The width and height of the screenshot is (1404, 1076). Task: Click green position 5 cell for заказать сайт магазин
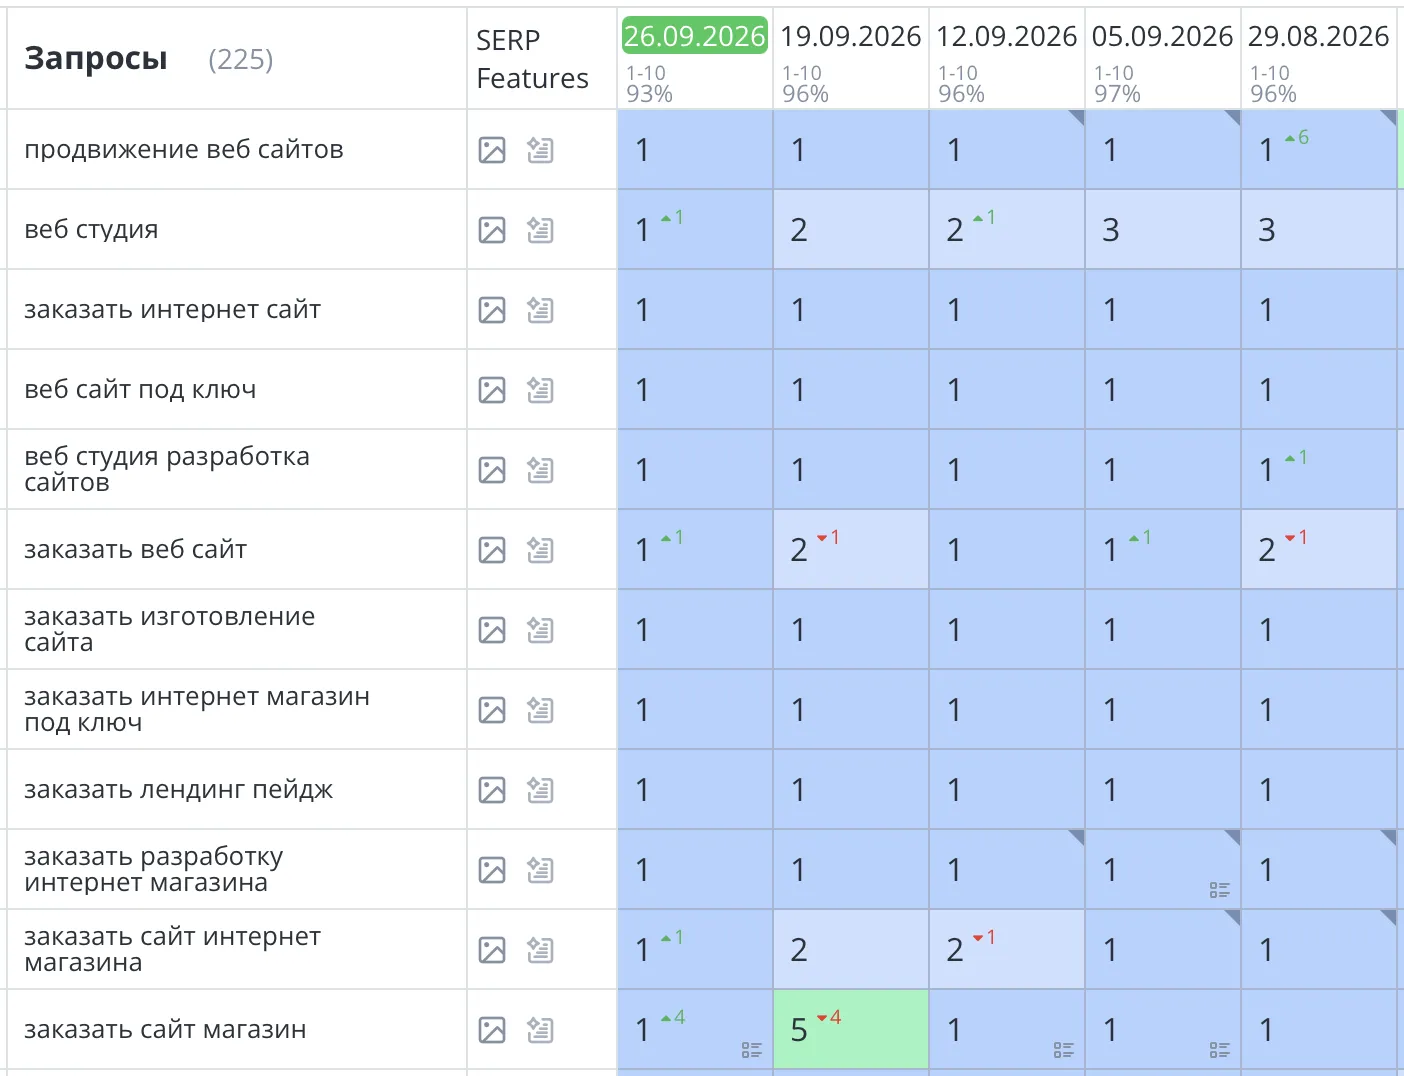tap(851, 1029)
